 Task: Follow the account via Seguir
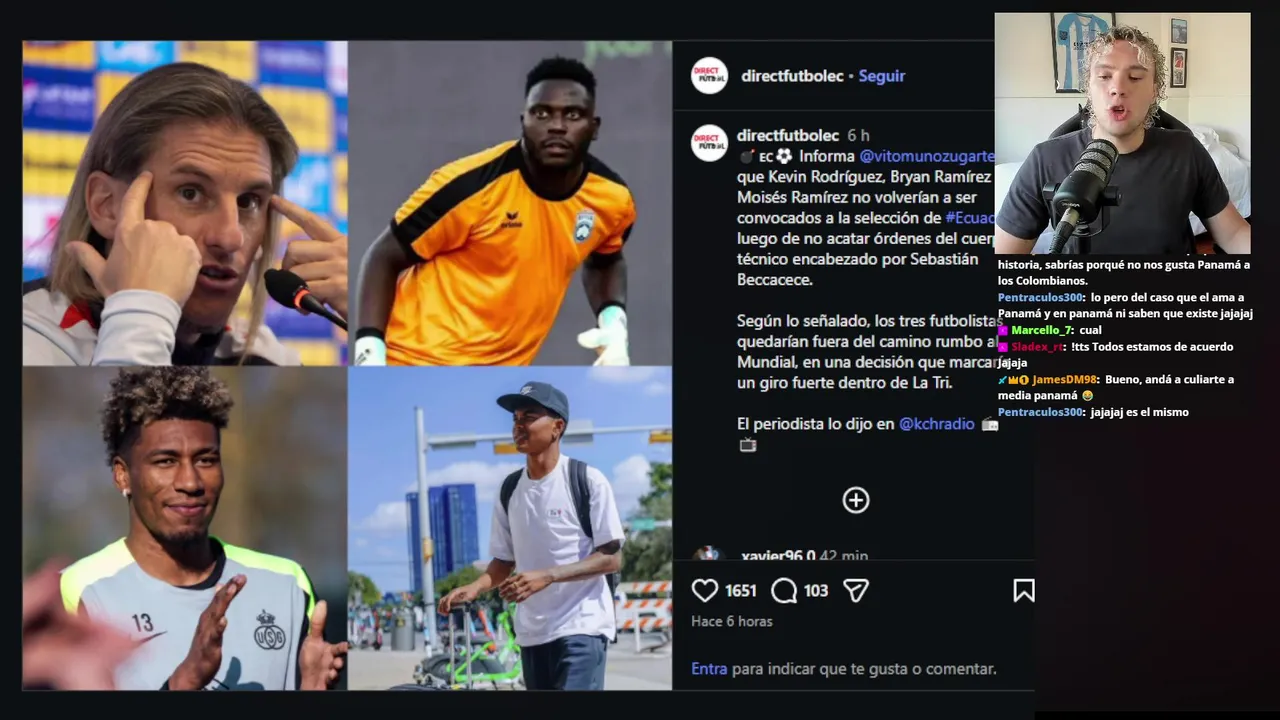pos(882,76)
